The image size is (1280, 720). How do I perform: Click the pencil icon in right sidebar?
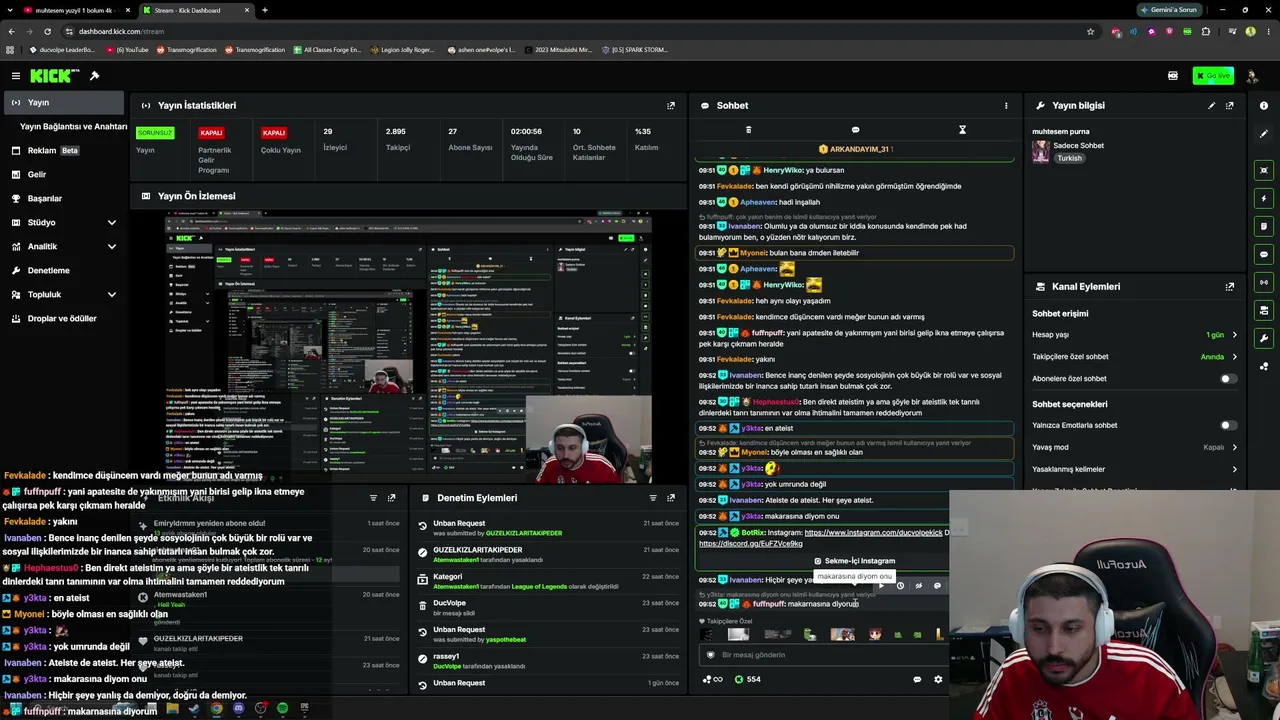[x=1264, y=134]
